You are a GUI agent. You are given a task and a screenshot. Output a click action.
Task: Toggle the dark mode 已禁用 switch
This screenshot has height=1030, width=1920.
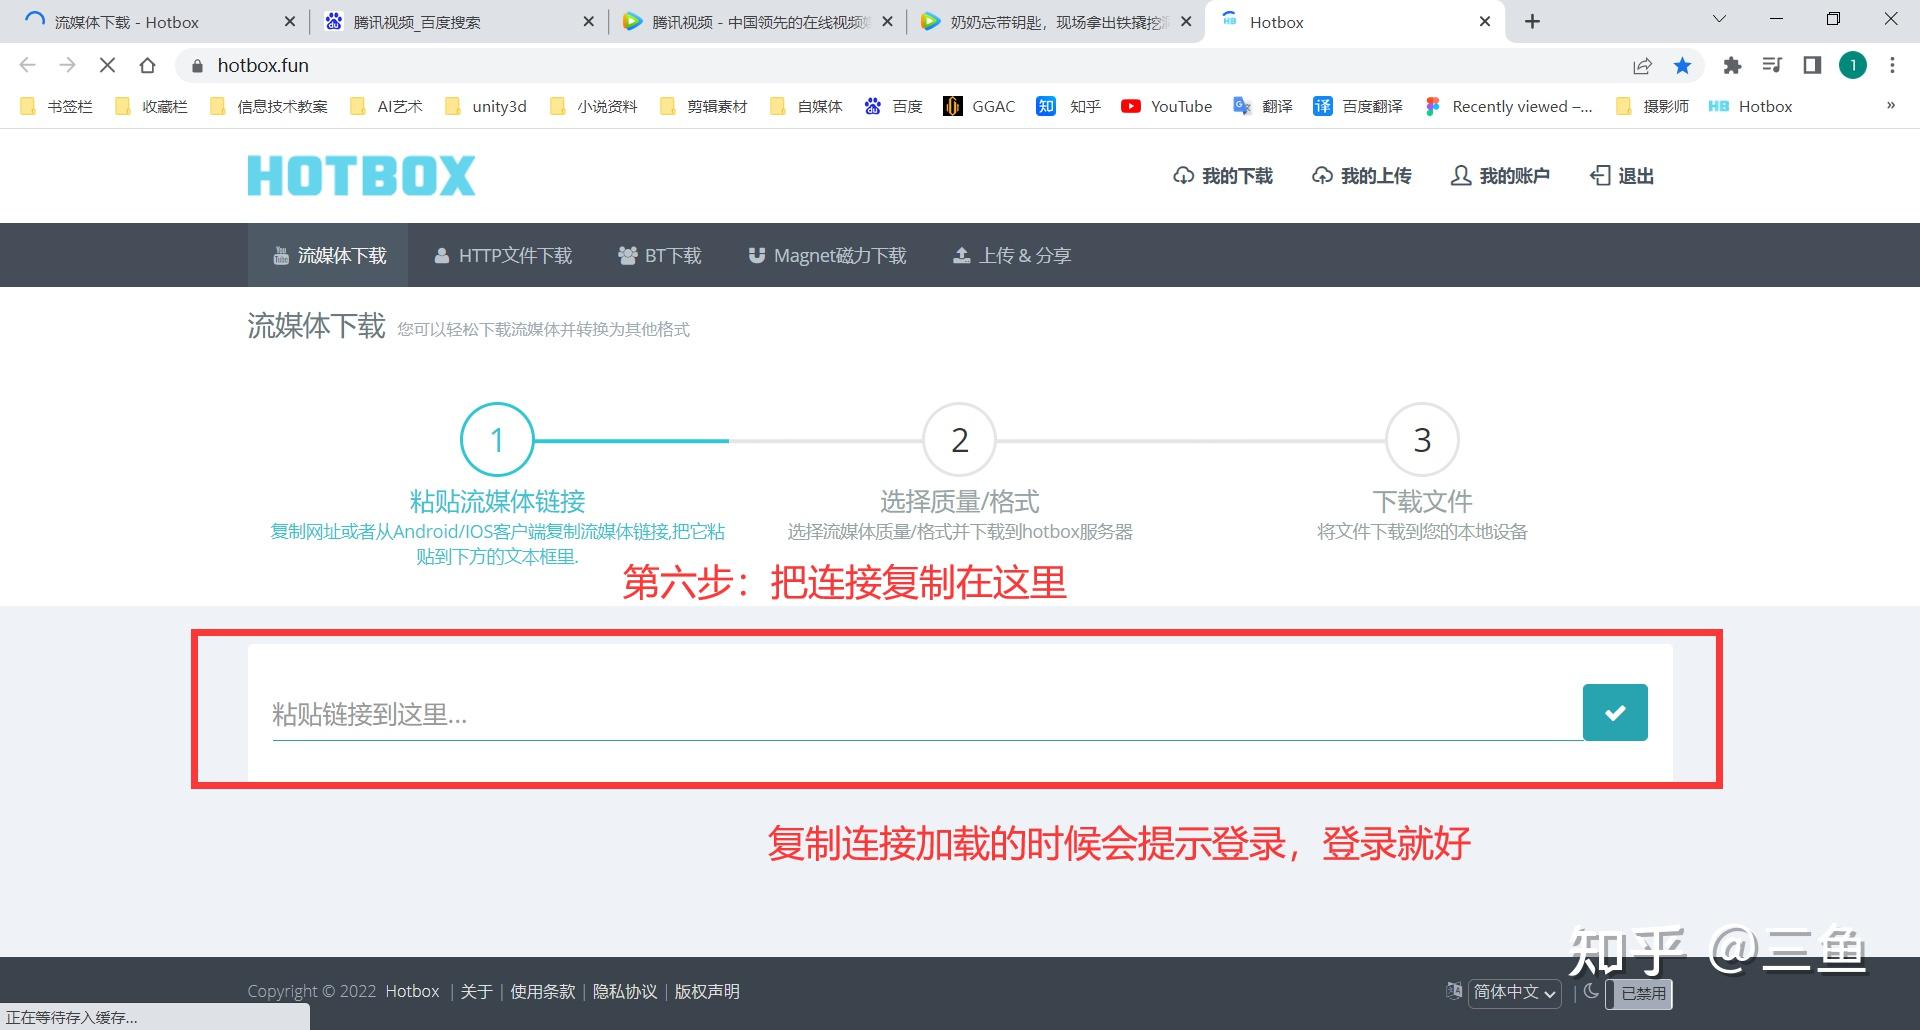tap(1638, 993)
